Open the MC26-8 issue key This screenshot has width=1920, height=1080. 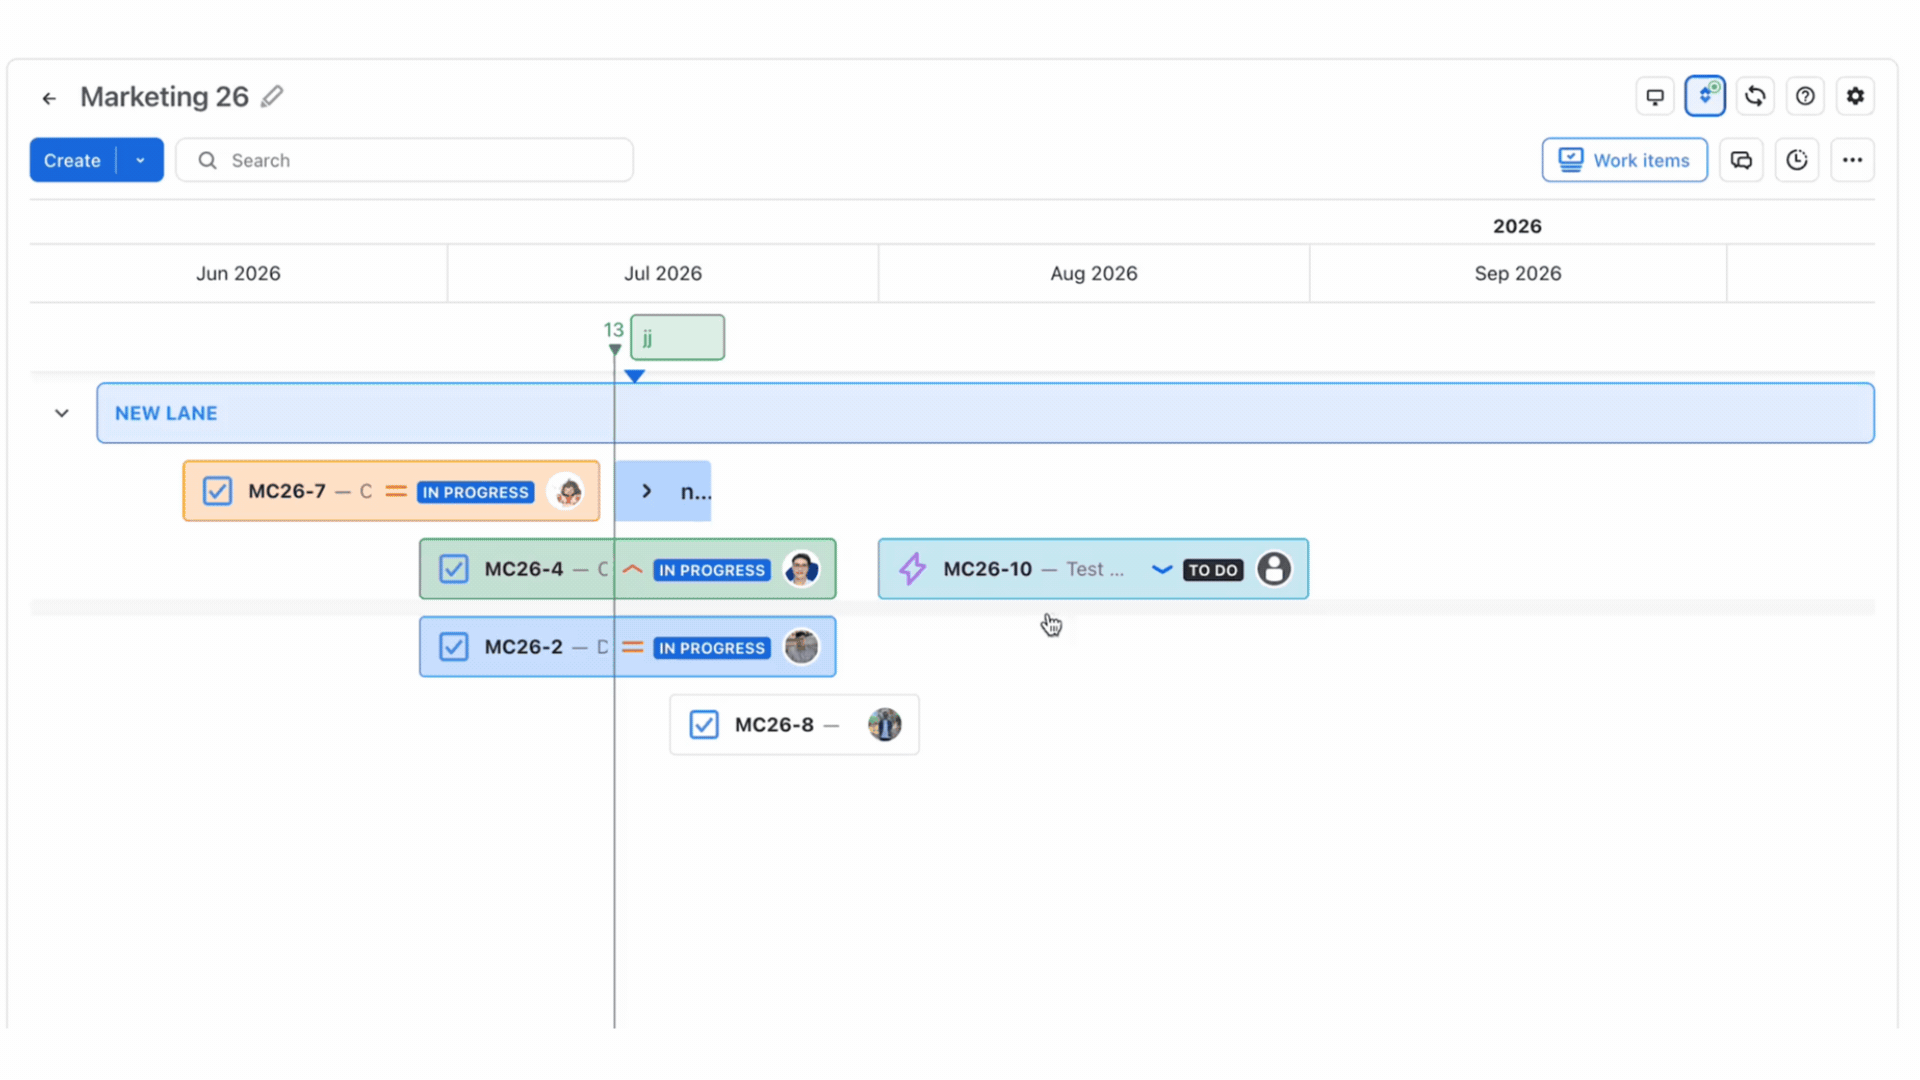[x=774, y=725]
